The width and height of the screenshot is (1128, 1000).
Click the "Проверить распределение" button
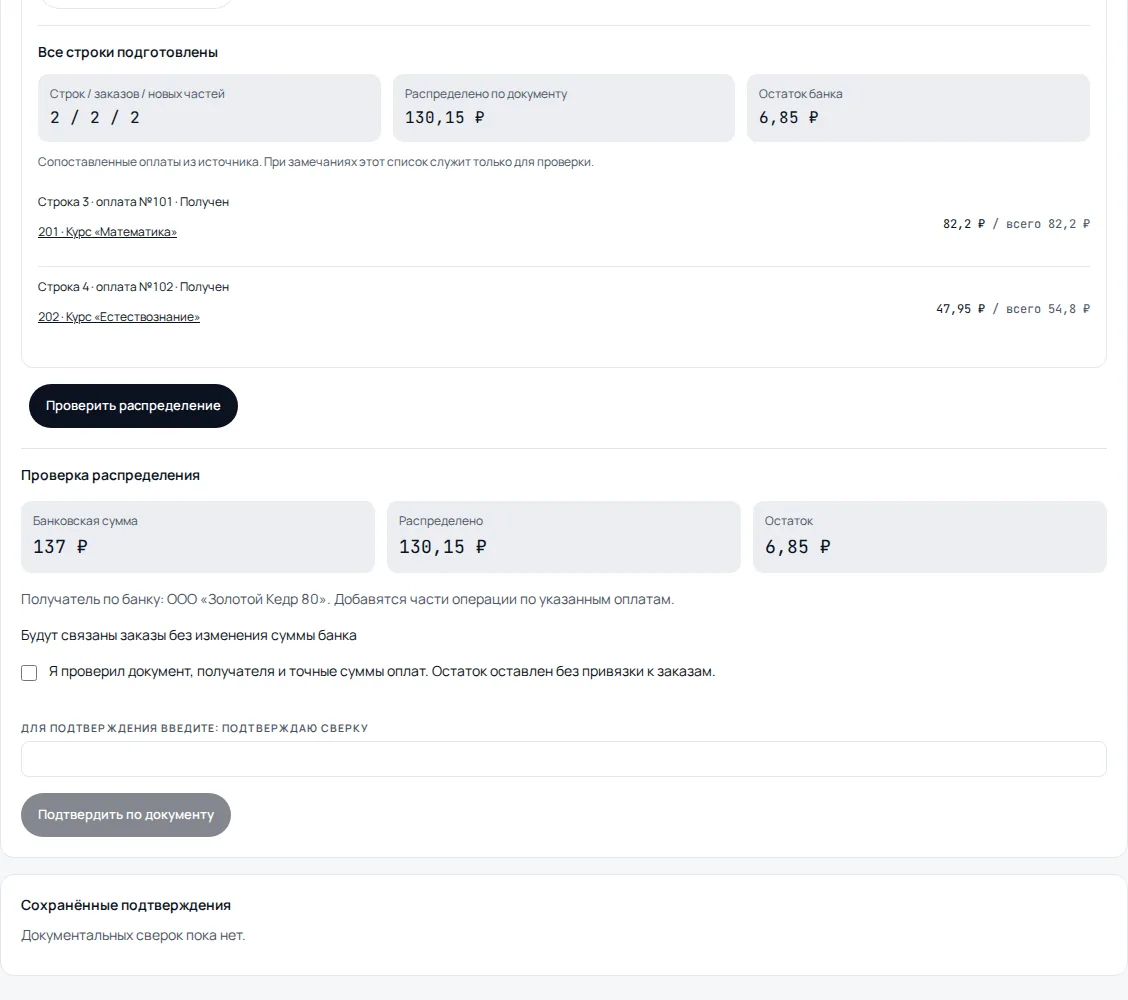point(133,406)
